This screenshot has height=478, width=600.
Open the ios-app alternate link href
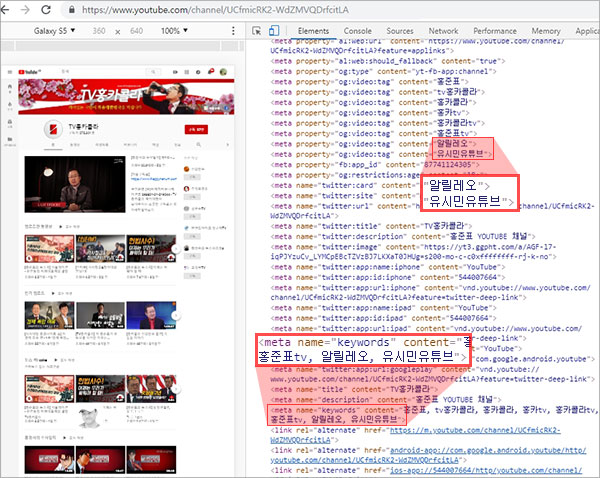(486, 470)
